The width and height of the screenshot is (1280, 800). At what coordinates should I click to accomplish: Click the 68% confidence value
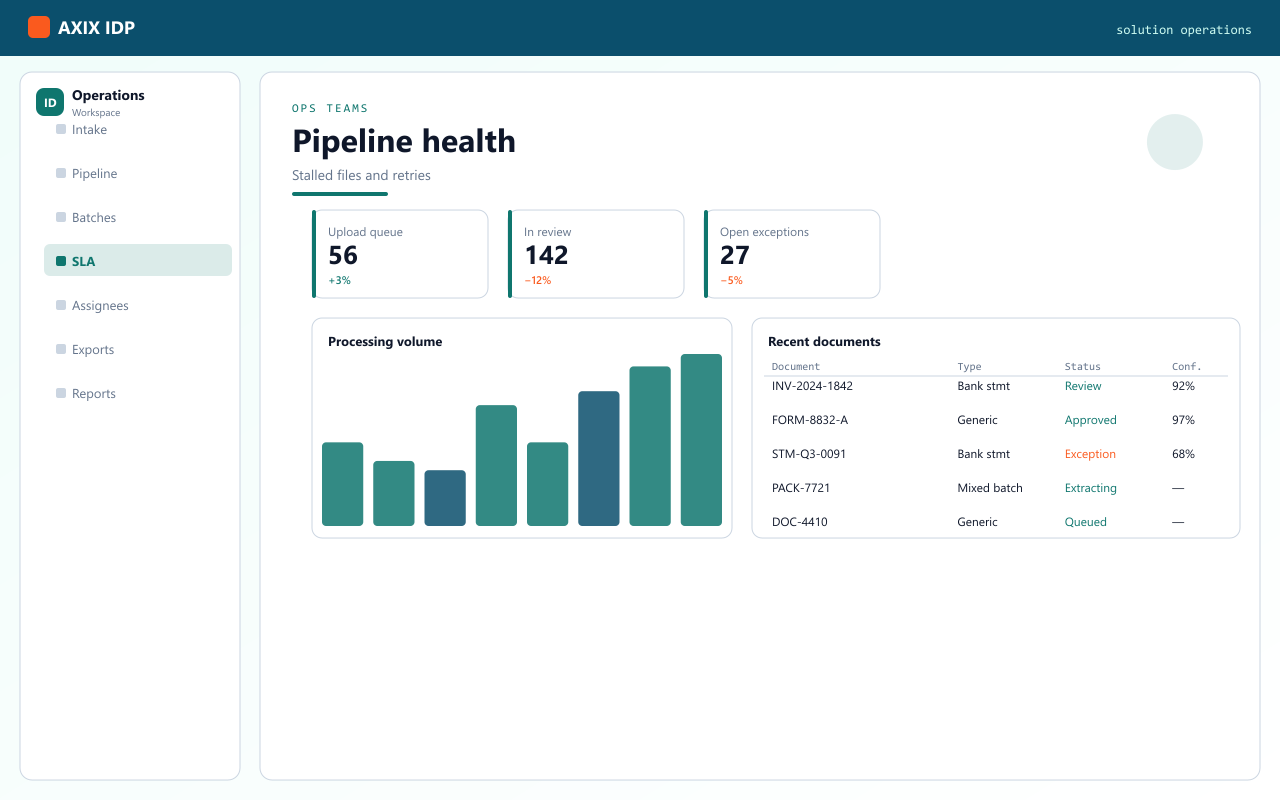1183,454
